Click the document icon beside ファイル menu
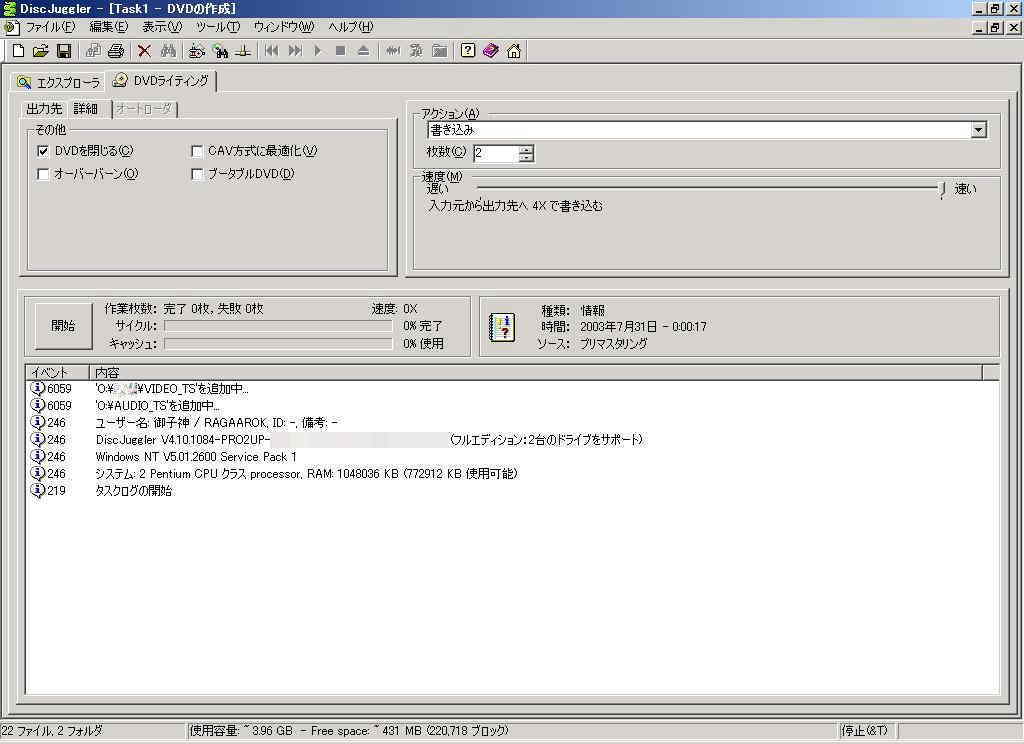 pos(10,27)
